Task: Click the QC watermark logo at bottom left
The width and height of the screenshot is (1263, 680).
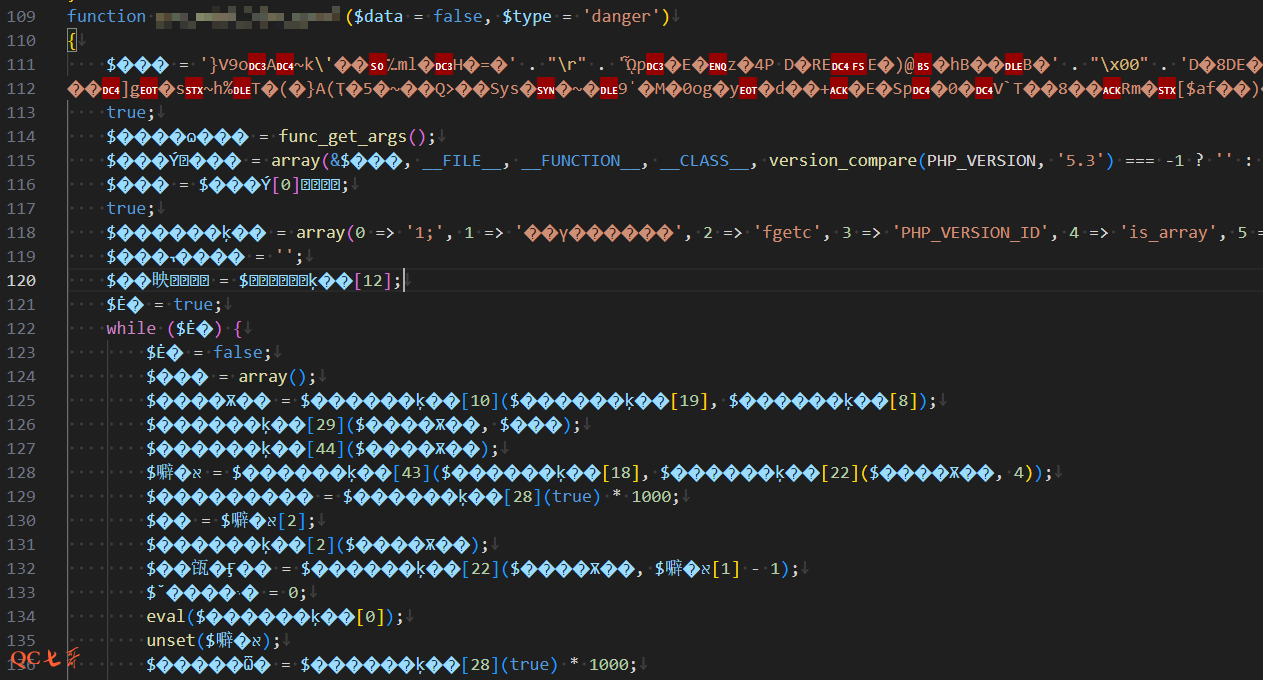Action: pos(44,659)
